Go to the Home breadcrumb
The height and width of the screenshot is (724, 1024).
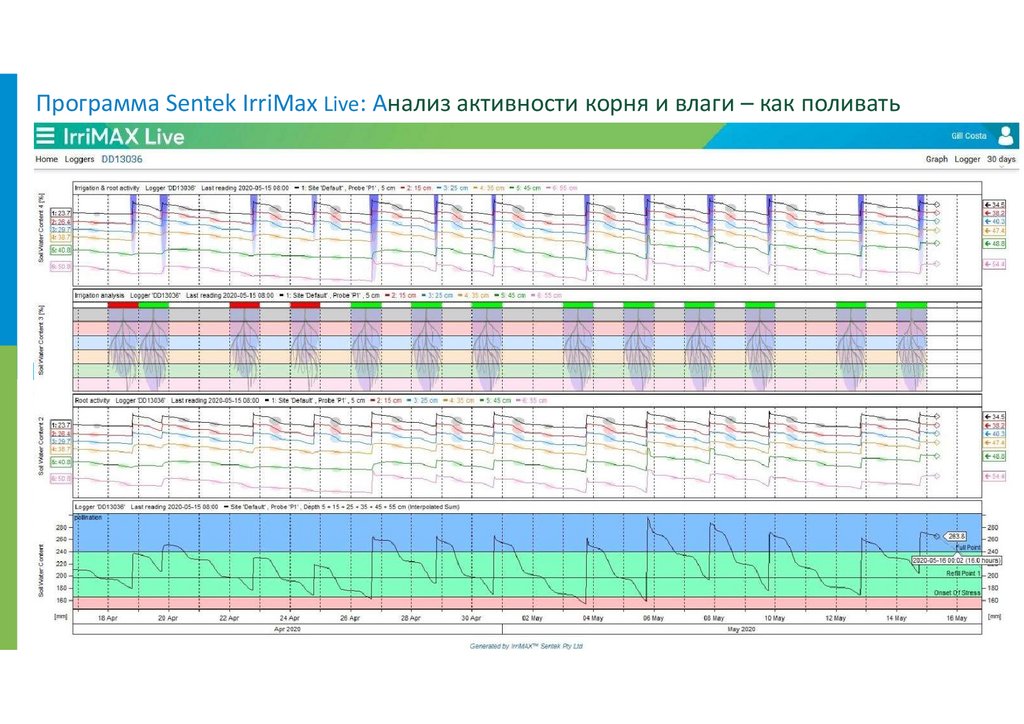click(46, 159)
